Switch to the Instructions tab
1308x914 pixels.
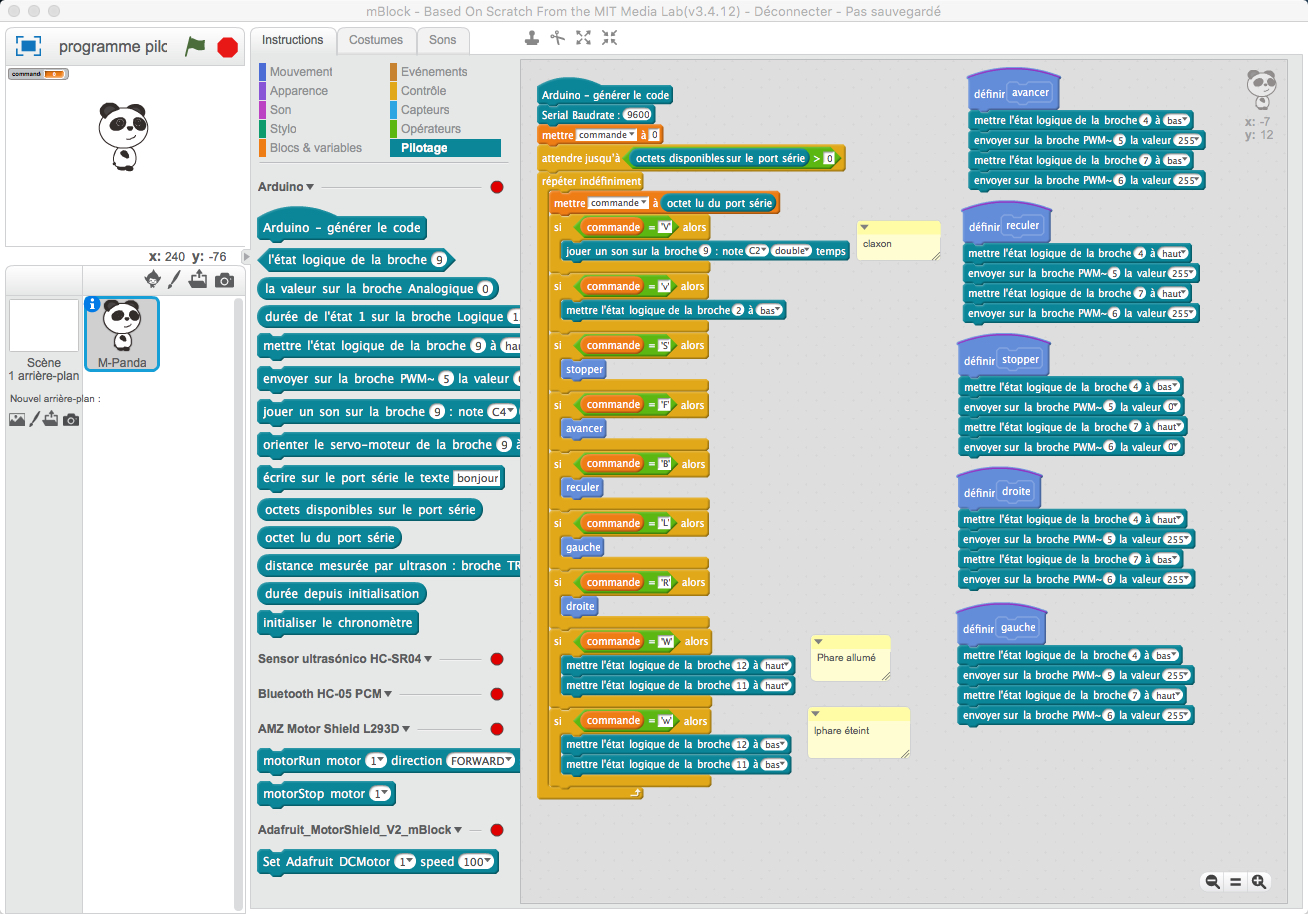coord(293,40)
